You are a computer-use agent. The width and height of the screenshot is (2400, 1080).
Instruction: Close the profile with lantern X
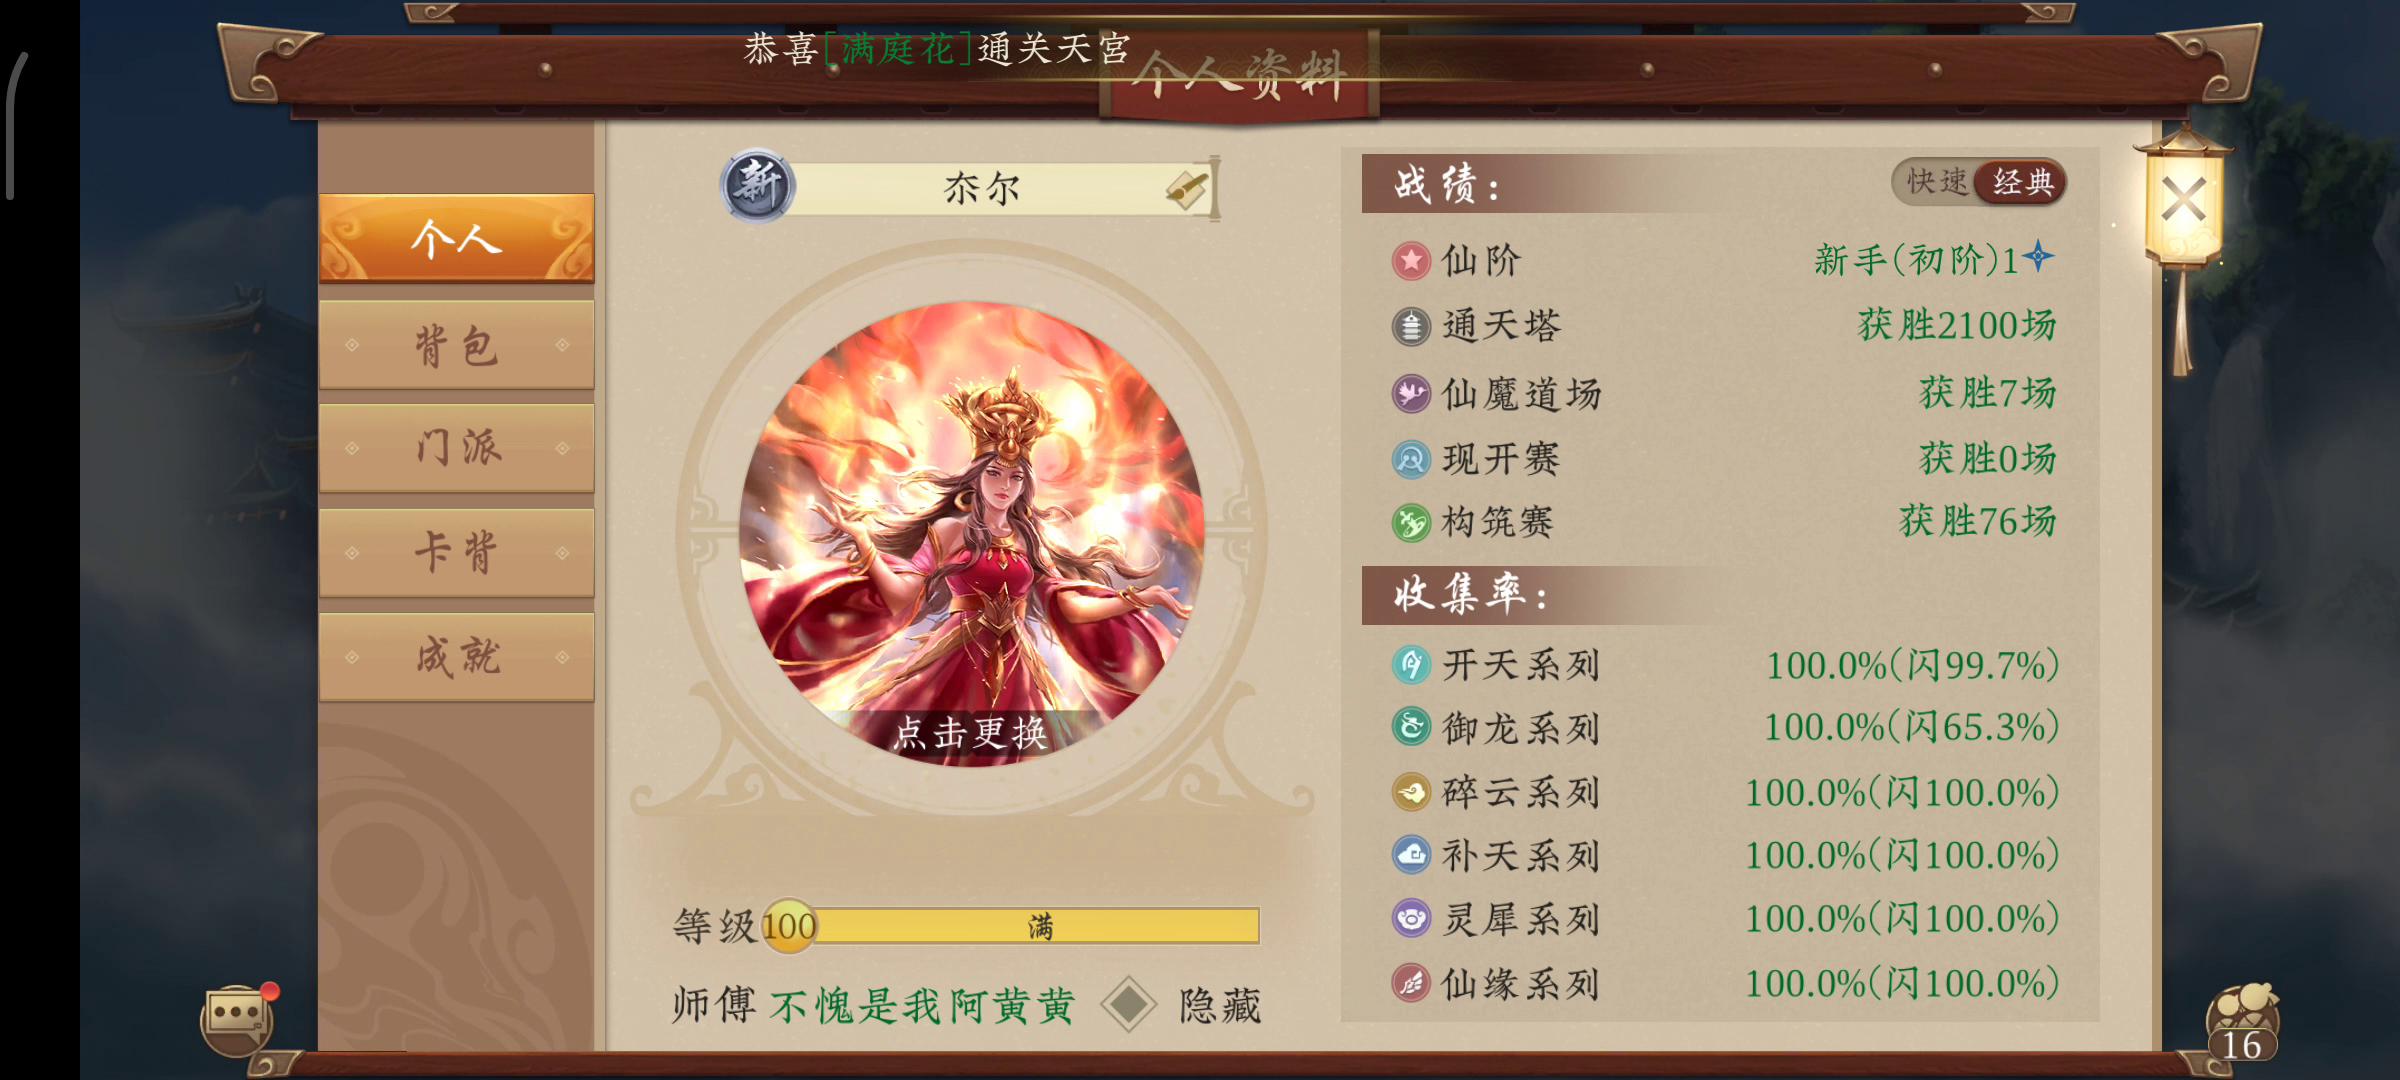click(x=2183, y=200)
